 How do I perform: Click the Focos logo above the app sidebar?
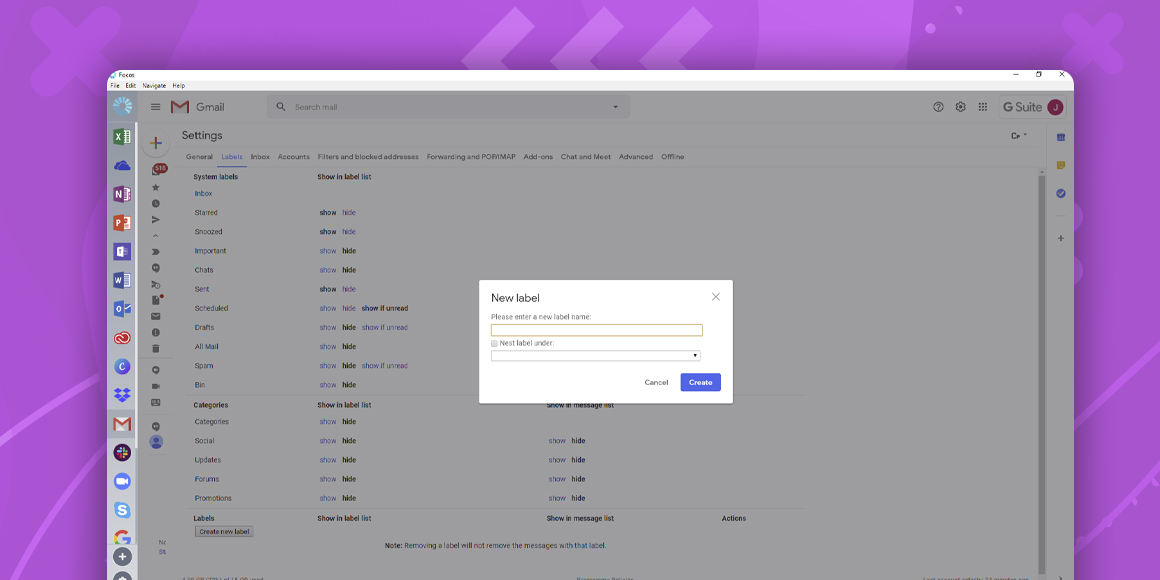(x=122, y=107)
